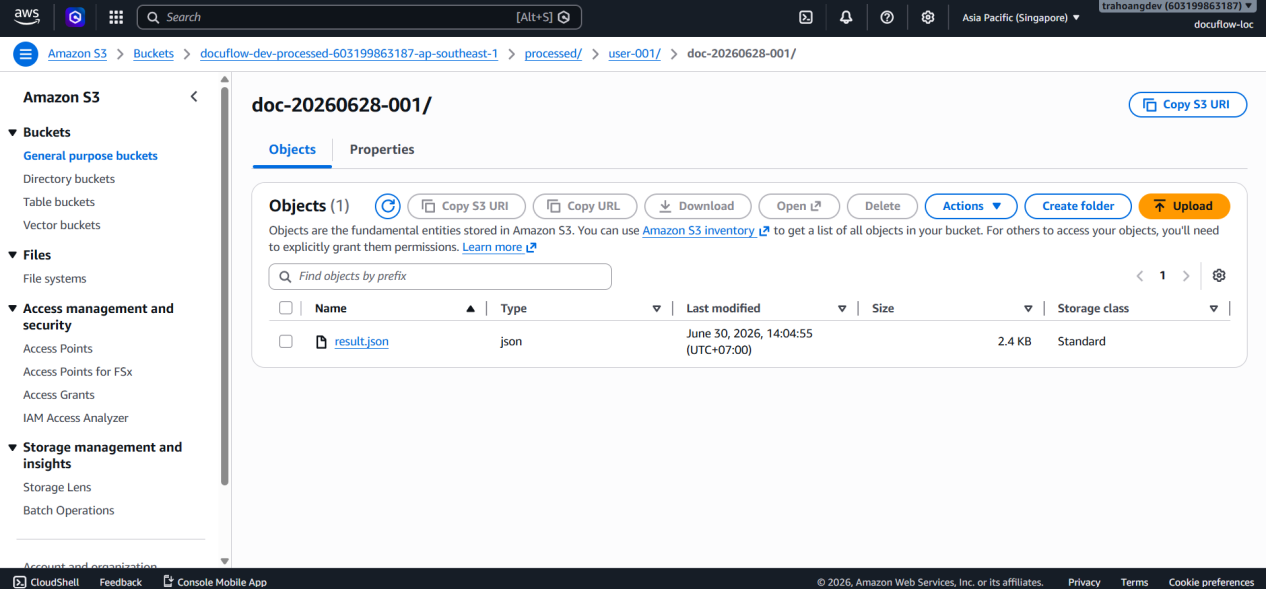Open the Actions dropdown
Image resolution: width=1266 pixels, height=589 pixels.
[x=971, y=206]
